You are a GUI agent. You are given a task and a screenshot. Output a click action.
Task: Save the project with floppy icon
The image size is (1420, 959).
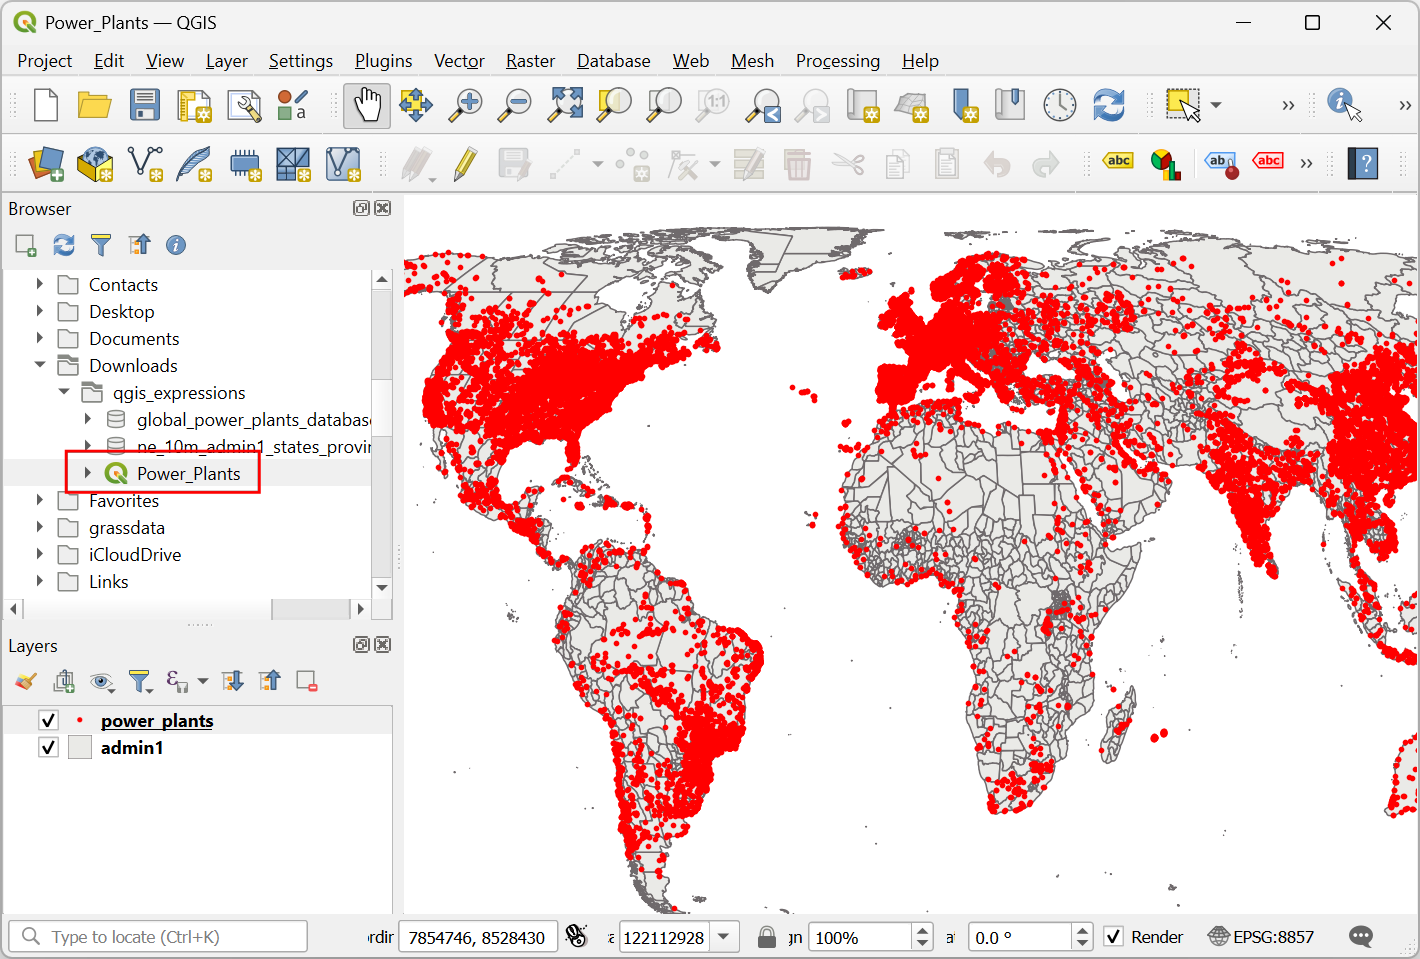coord(145,105)
